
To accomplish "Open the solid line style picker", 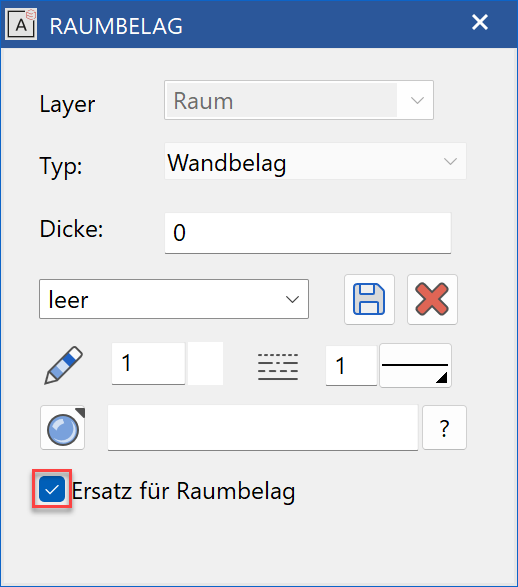I will 415,365.
